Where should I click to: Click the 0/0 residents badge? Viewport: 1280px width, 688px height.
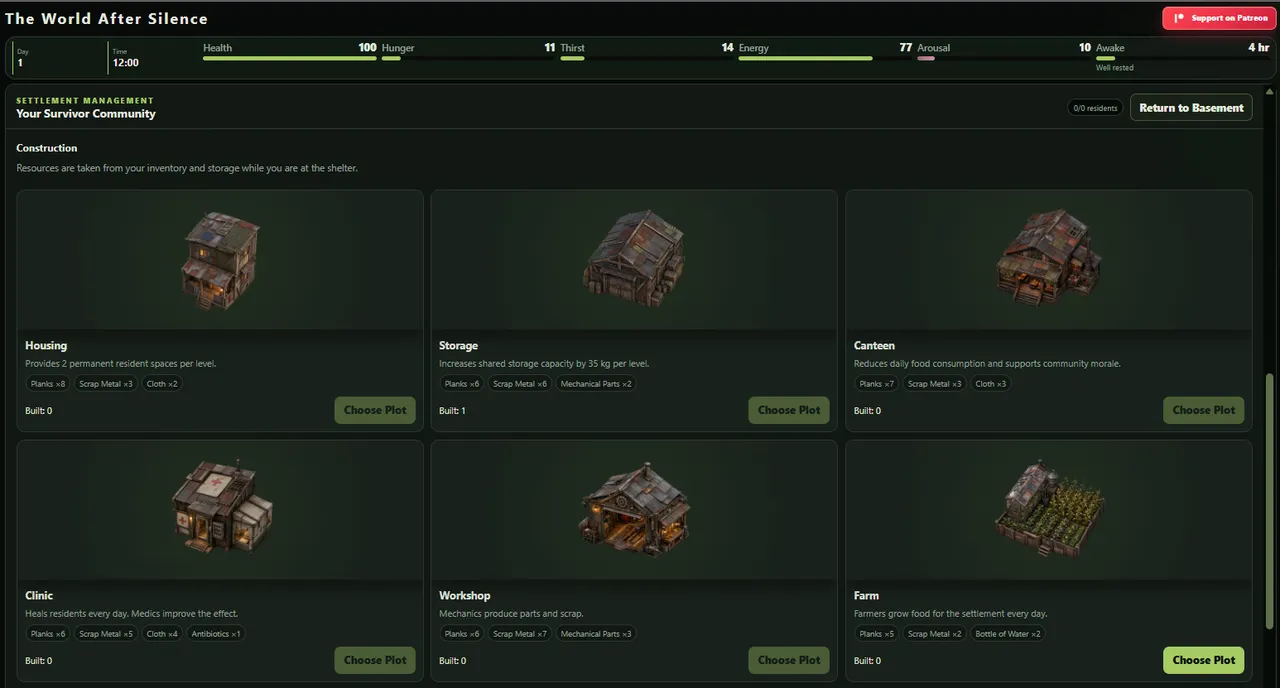click(x=1095, y=108)
